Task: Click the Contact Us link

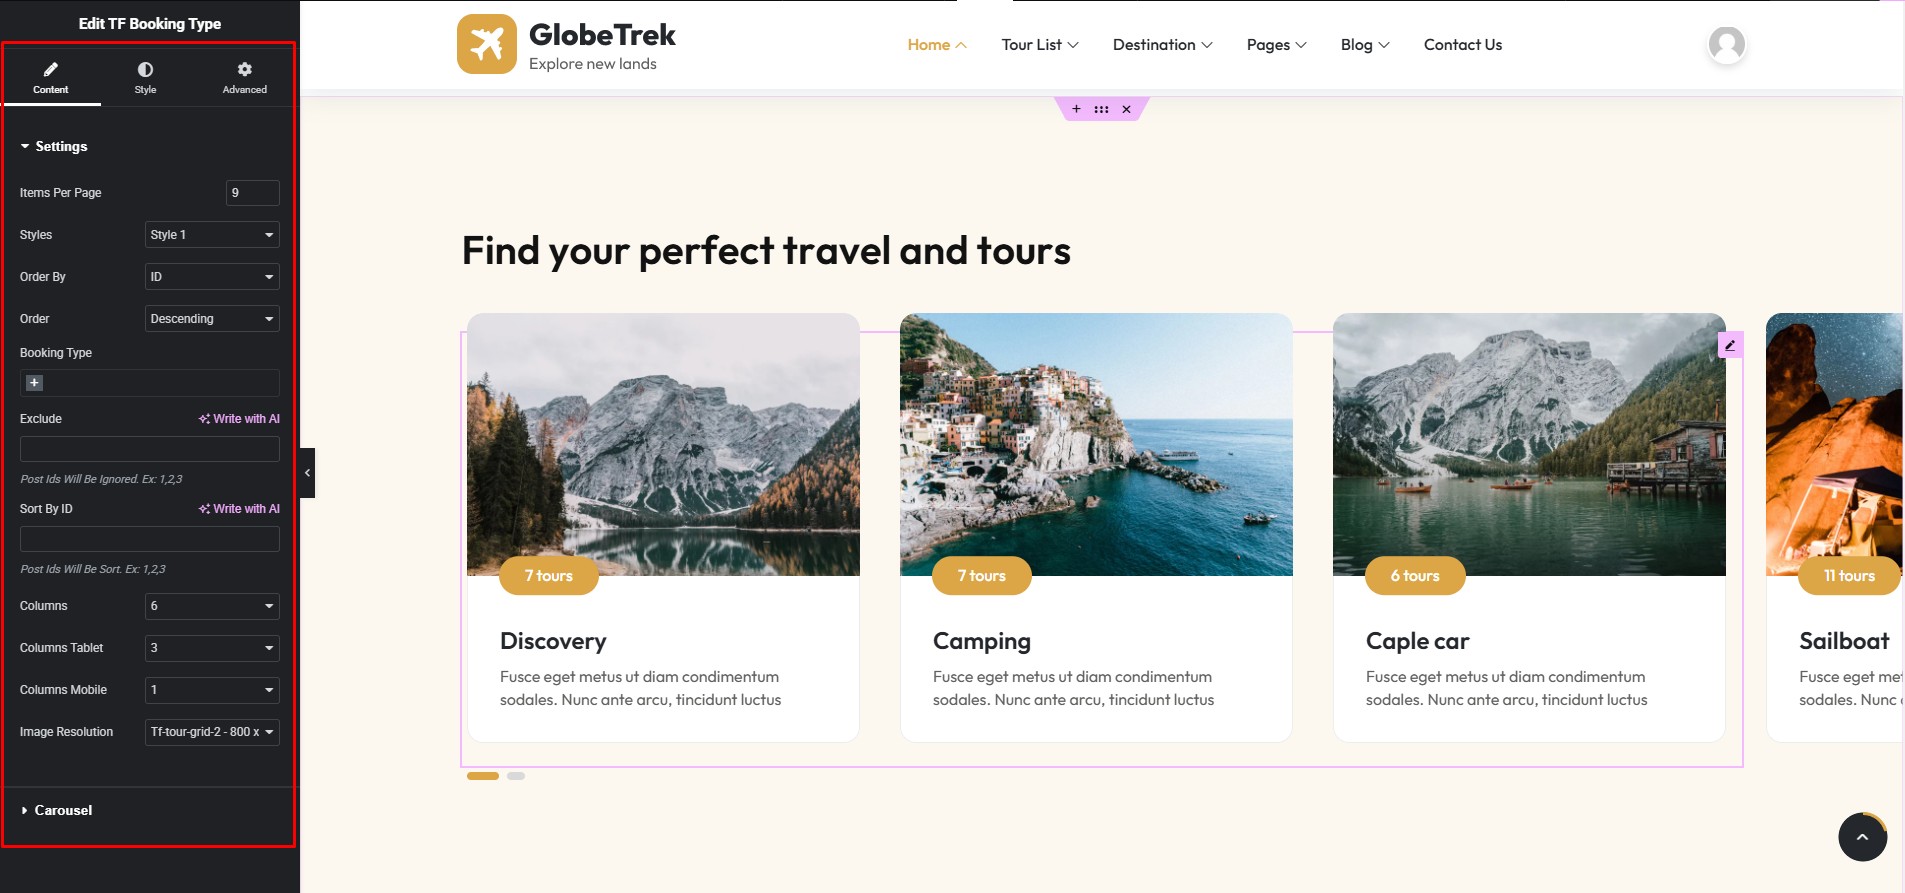Action: pyautogui.click(x=1463, y=45)
